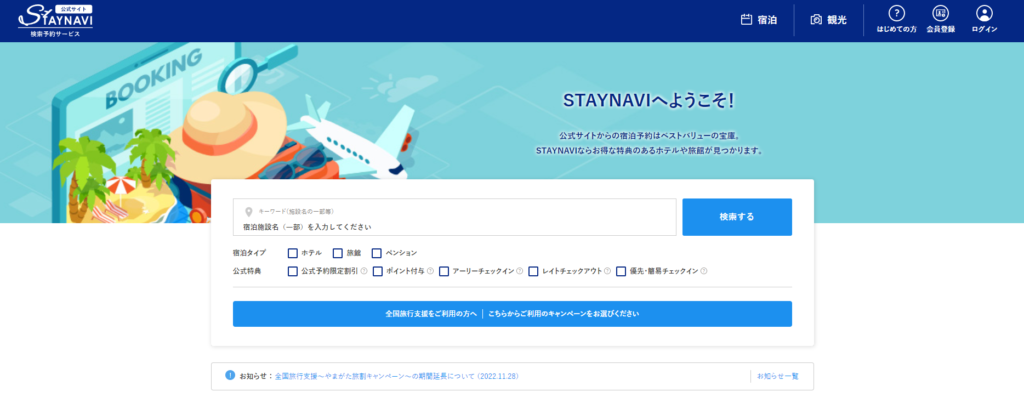Image resolution: width=1024 pixels, height=420 pixels.
Task: Click the location pin icon in search field
Action: pos(248,212)
